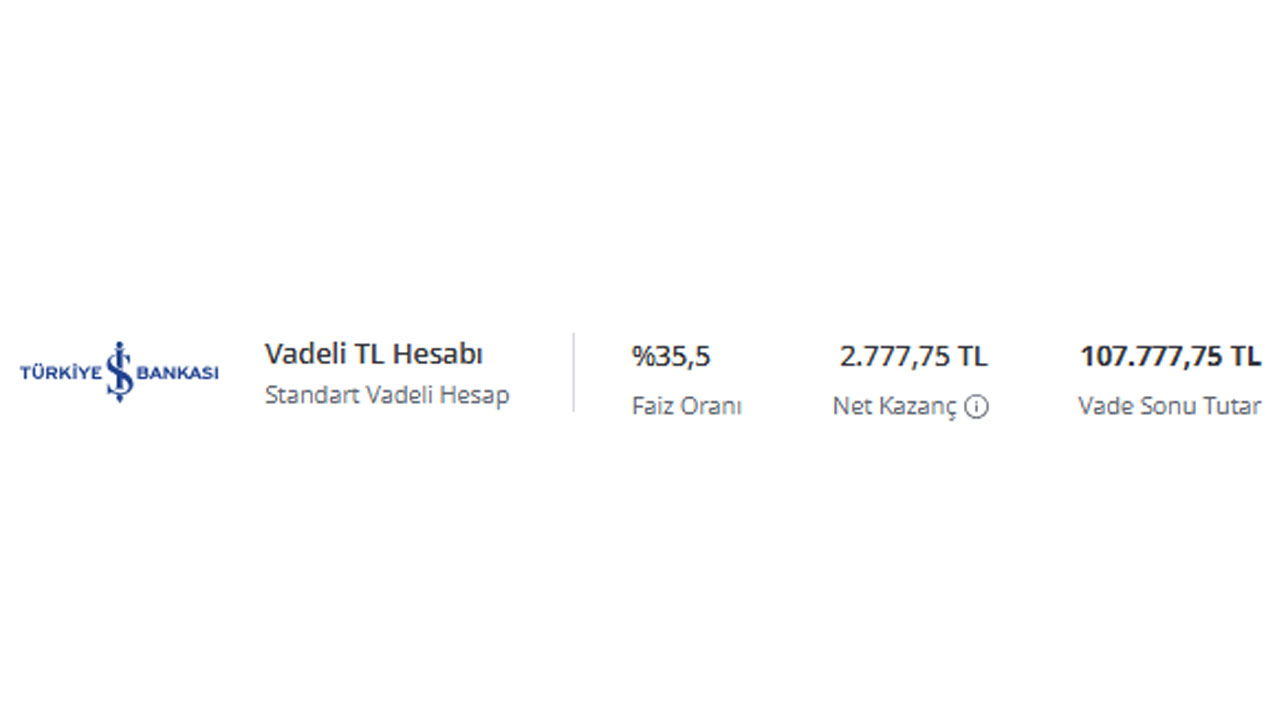Click the %35,5 interest rate value

671,356
